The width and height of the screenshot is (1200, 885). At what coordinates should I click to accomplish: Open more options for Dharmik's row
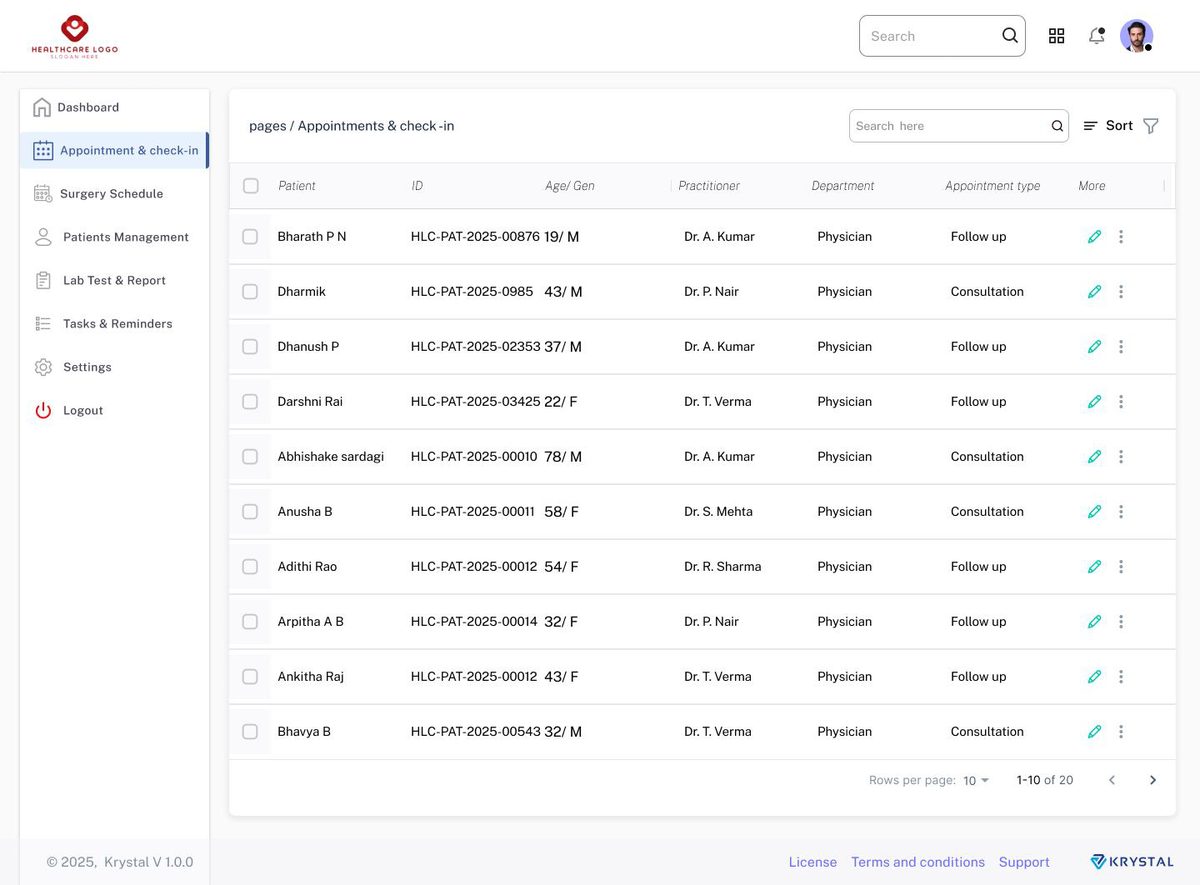(x=1121, y=292)
